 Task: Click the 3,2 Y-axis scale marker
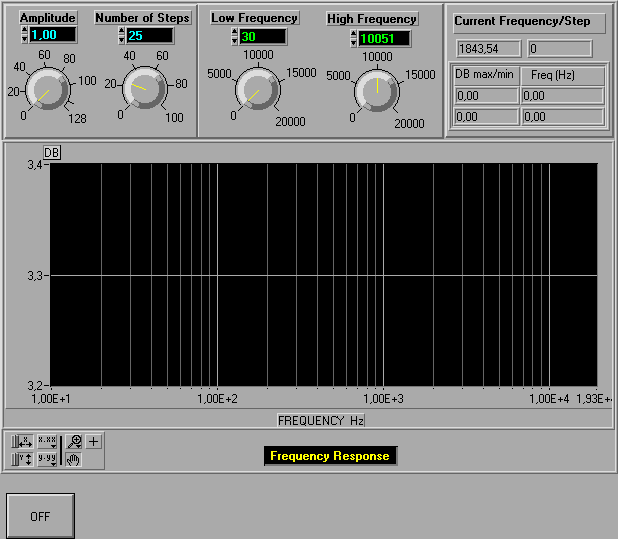[35, 385]
